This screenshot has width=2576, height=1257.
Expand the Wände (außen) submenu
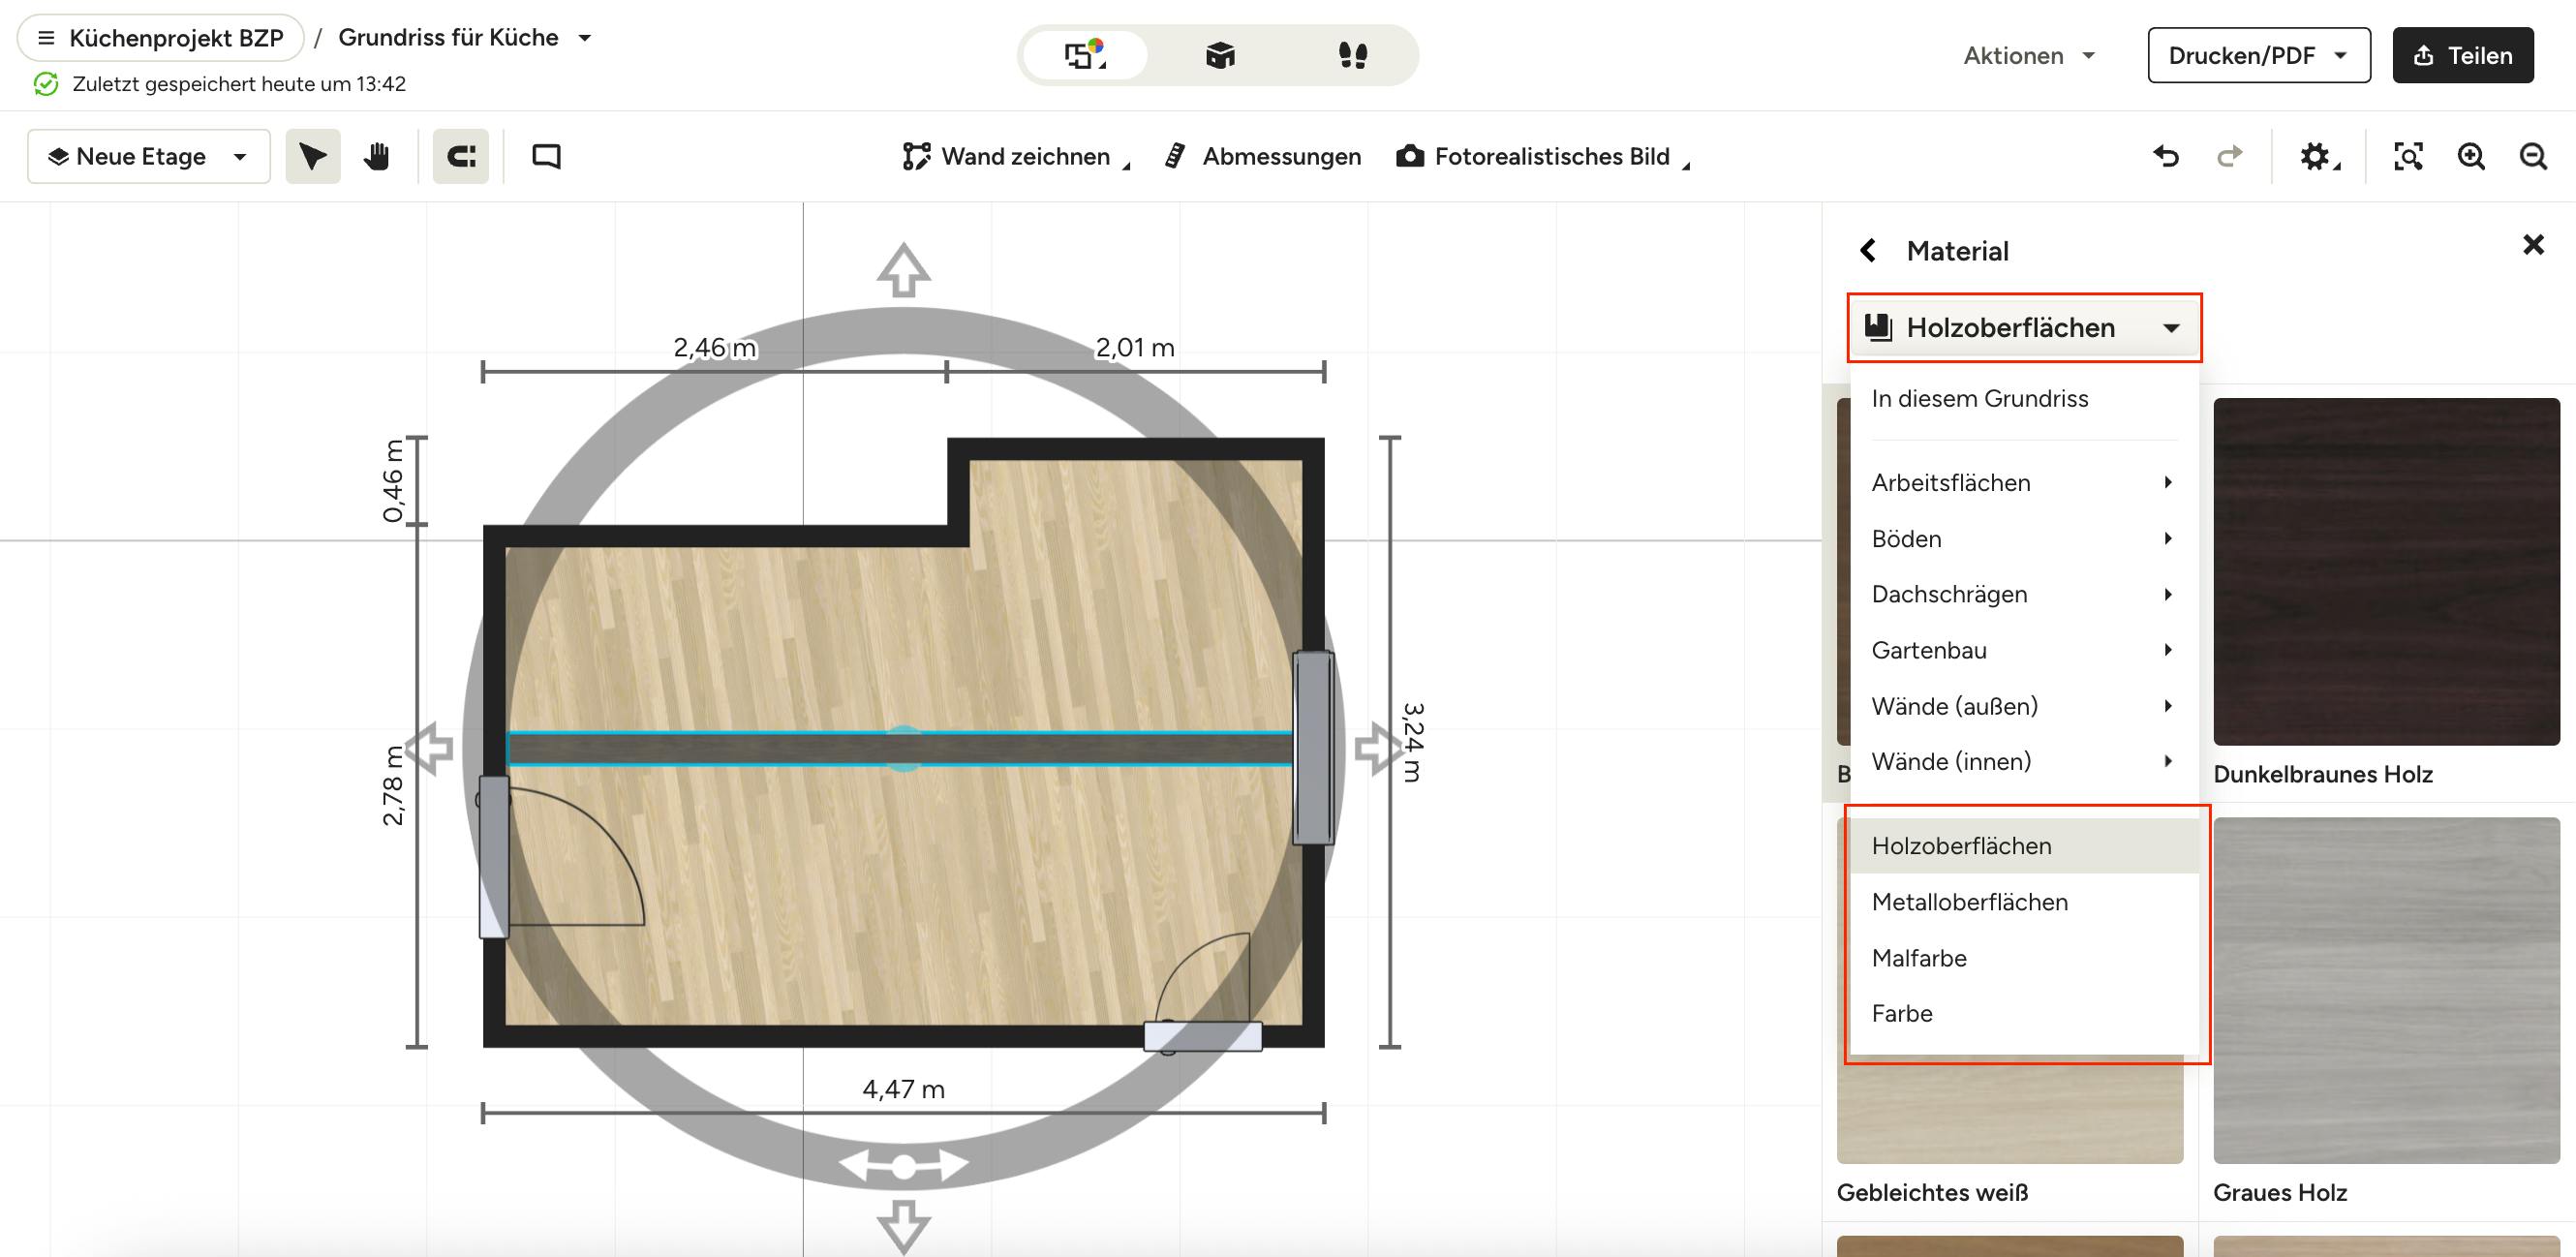click(x=2024, y=706)
